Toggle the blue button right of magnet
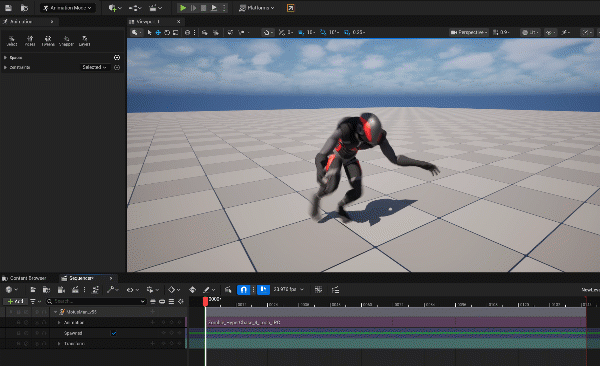The height and width of the screenshot is (366, 600). (263, 289)
